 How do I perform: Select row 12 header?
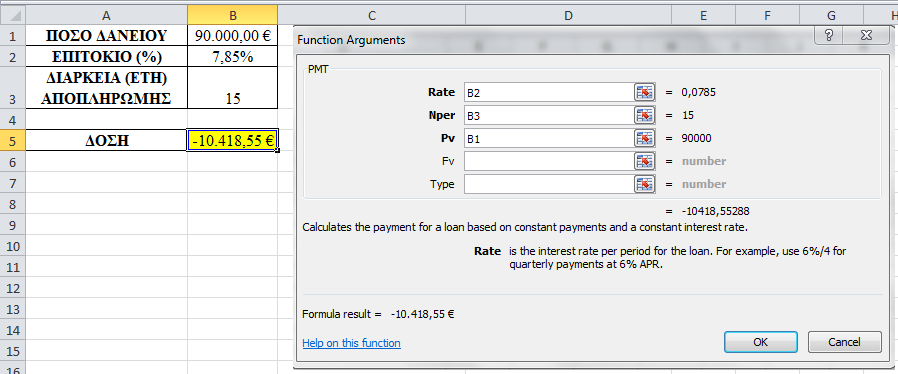(13, 288)
